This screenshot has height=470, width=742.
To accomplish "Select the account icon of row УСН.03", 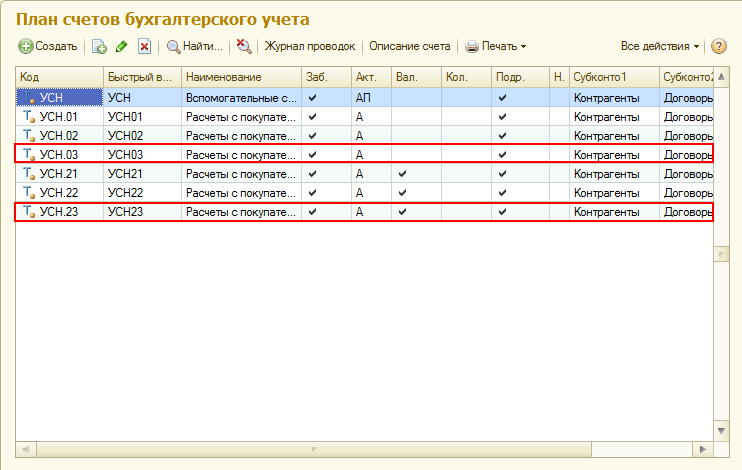I will point(29,154).
